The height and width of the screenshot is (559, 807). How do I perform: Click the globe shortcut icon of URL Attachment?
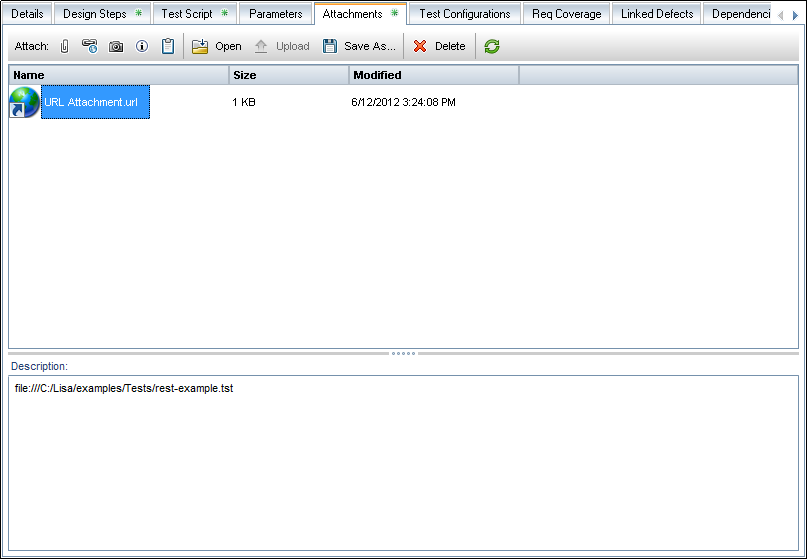pyautogui.click(x=24, y=102)
